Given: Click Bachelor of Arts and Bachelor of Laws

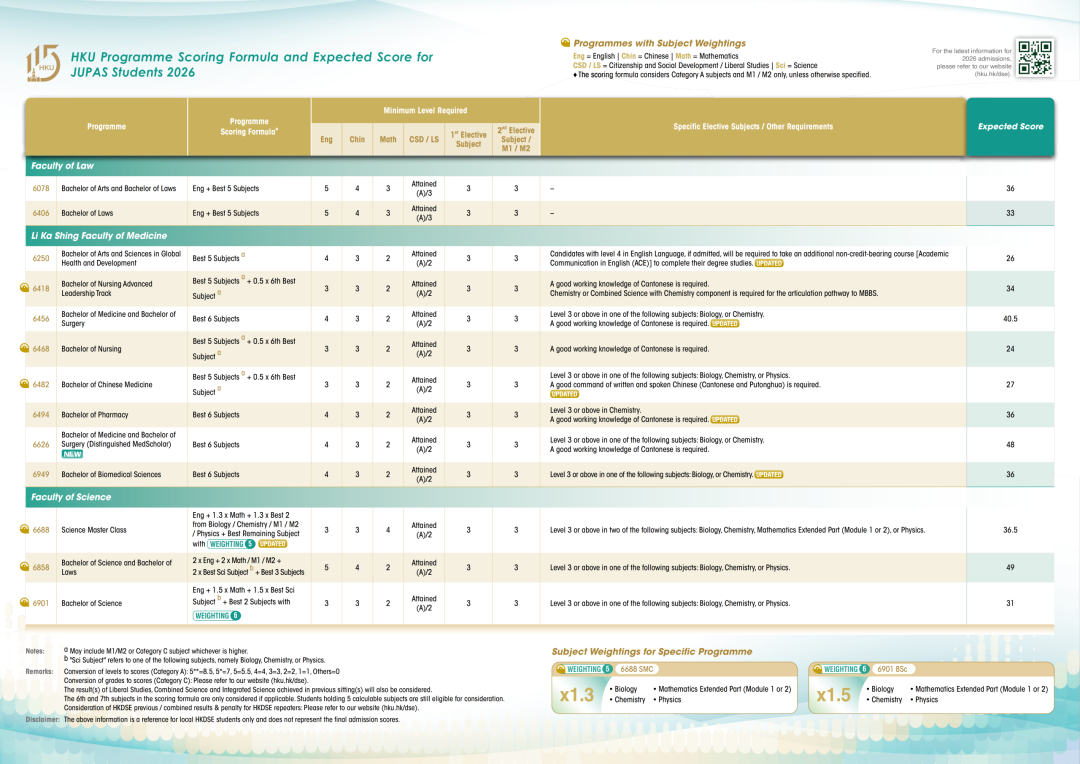Looking at the screenshot, I should click(118, 188).
